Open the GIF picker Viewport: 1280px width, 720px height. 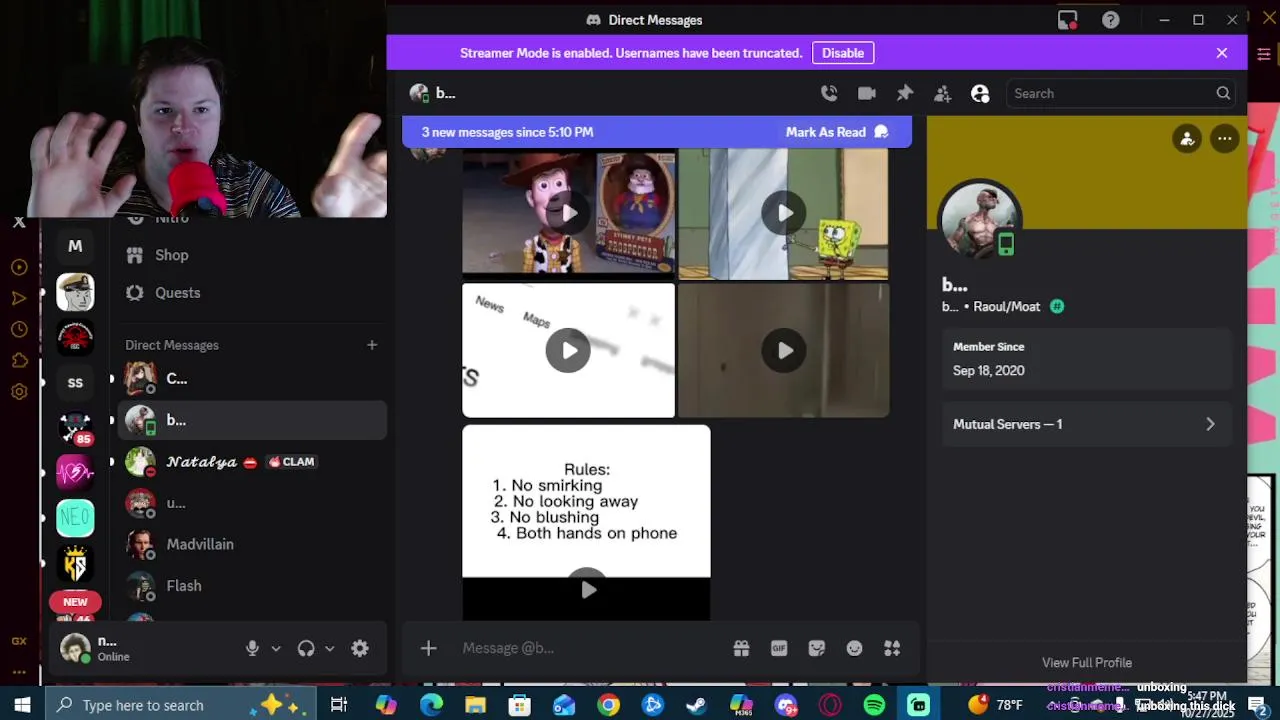779,648
